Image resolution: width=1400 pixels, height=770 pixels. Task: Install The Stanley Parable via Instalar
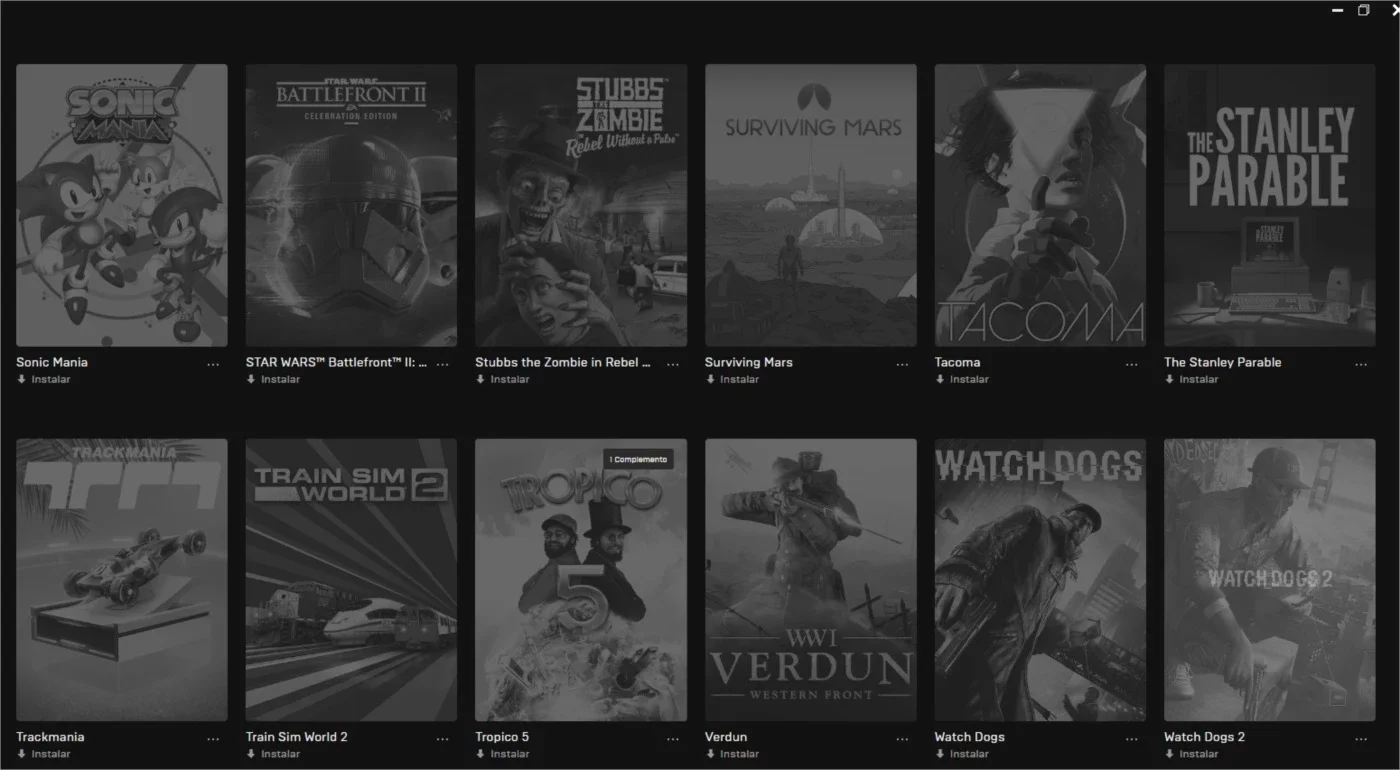pos(1192,380)
